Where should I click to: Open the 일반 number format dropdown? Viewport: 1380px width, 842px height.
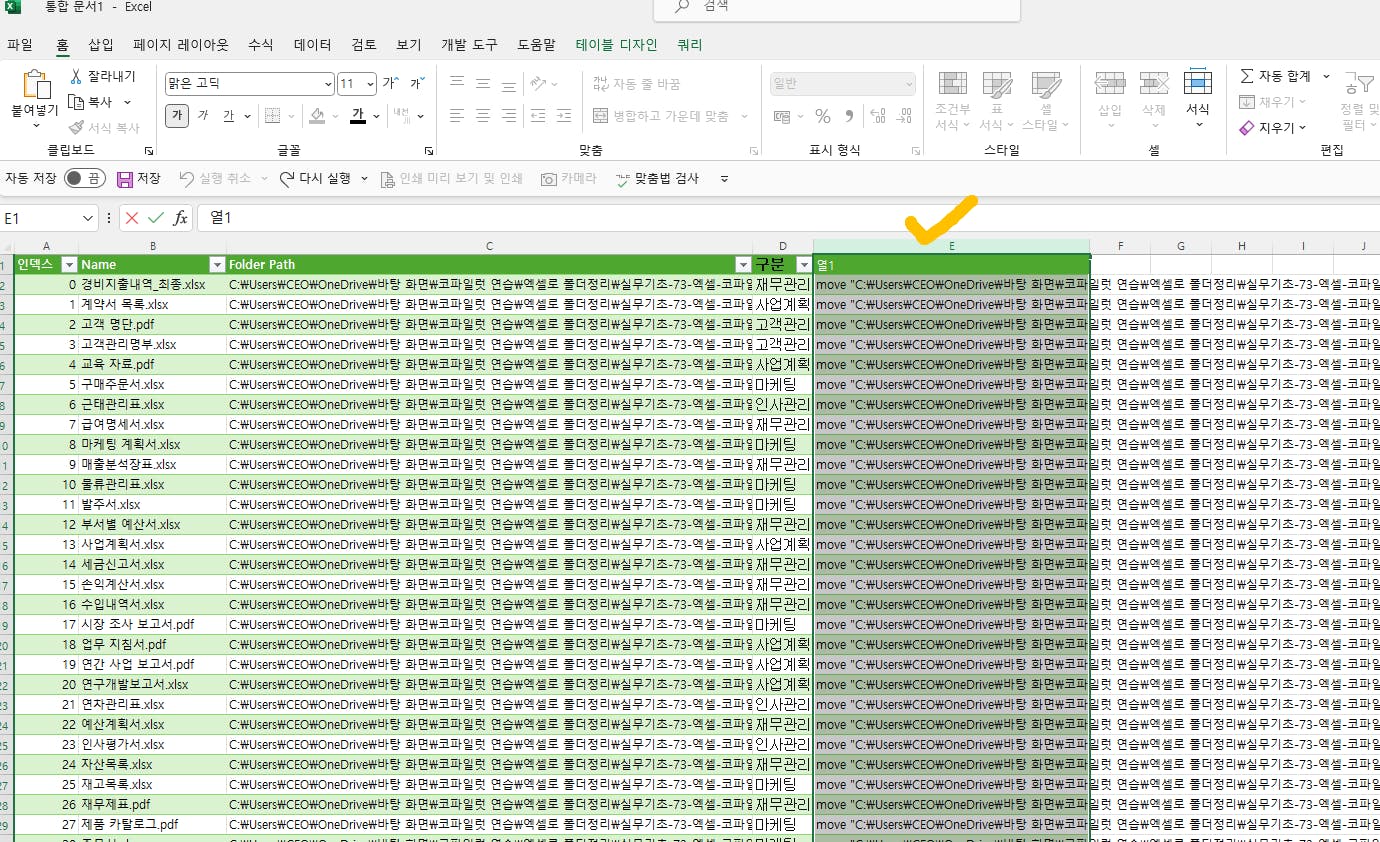click(908, 84)
